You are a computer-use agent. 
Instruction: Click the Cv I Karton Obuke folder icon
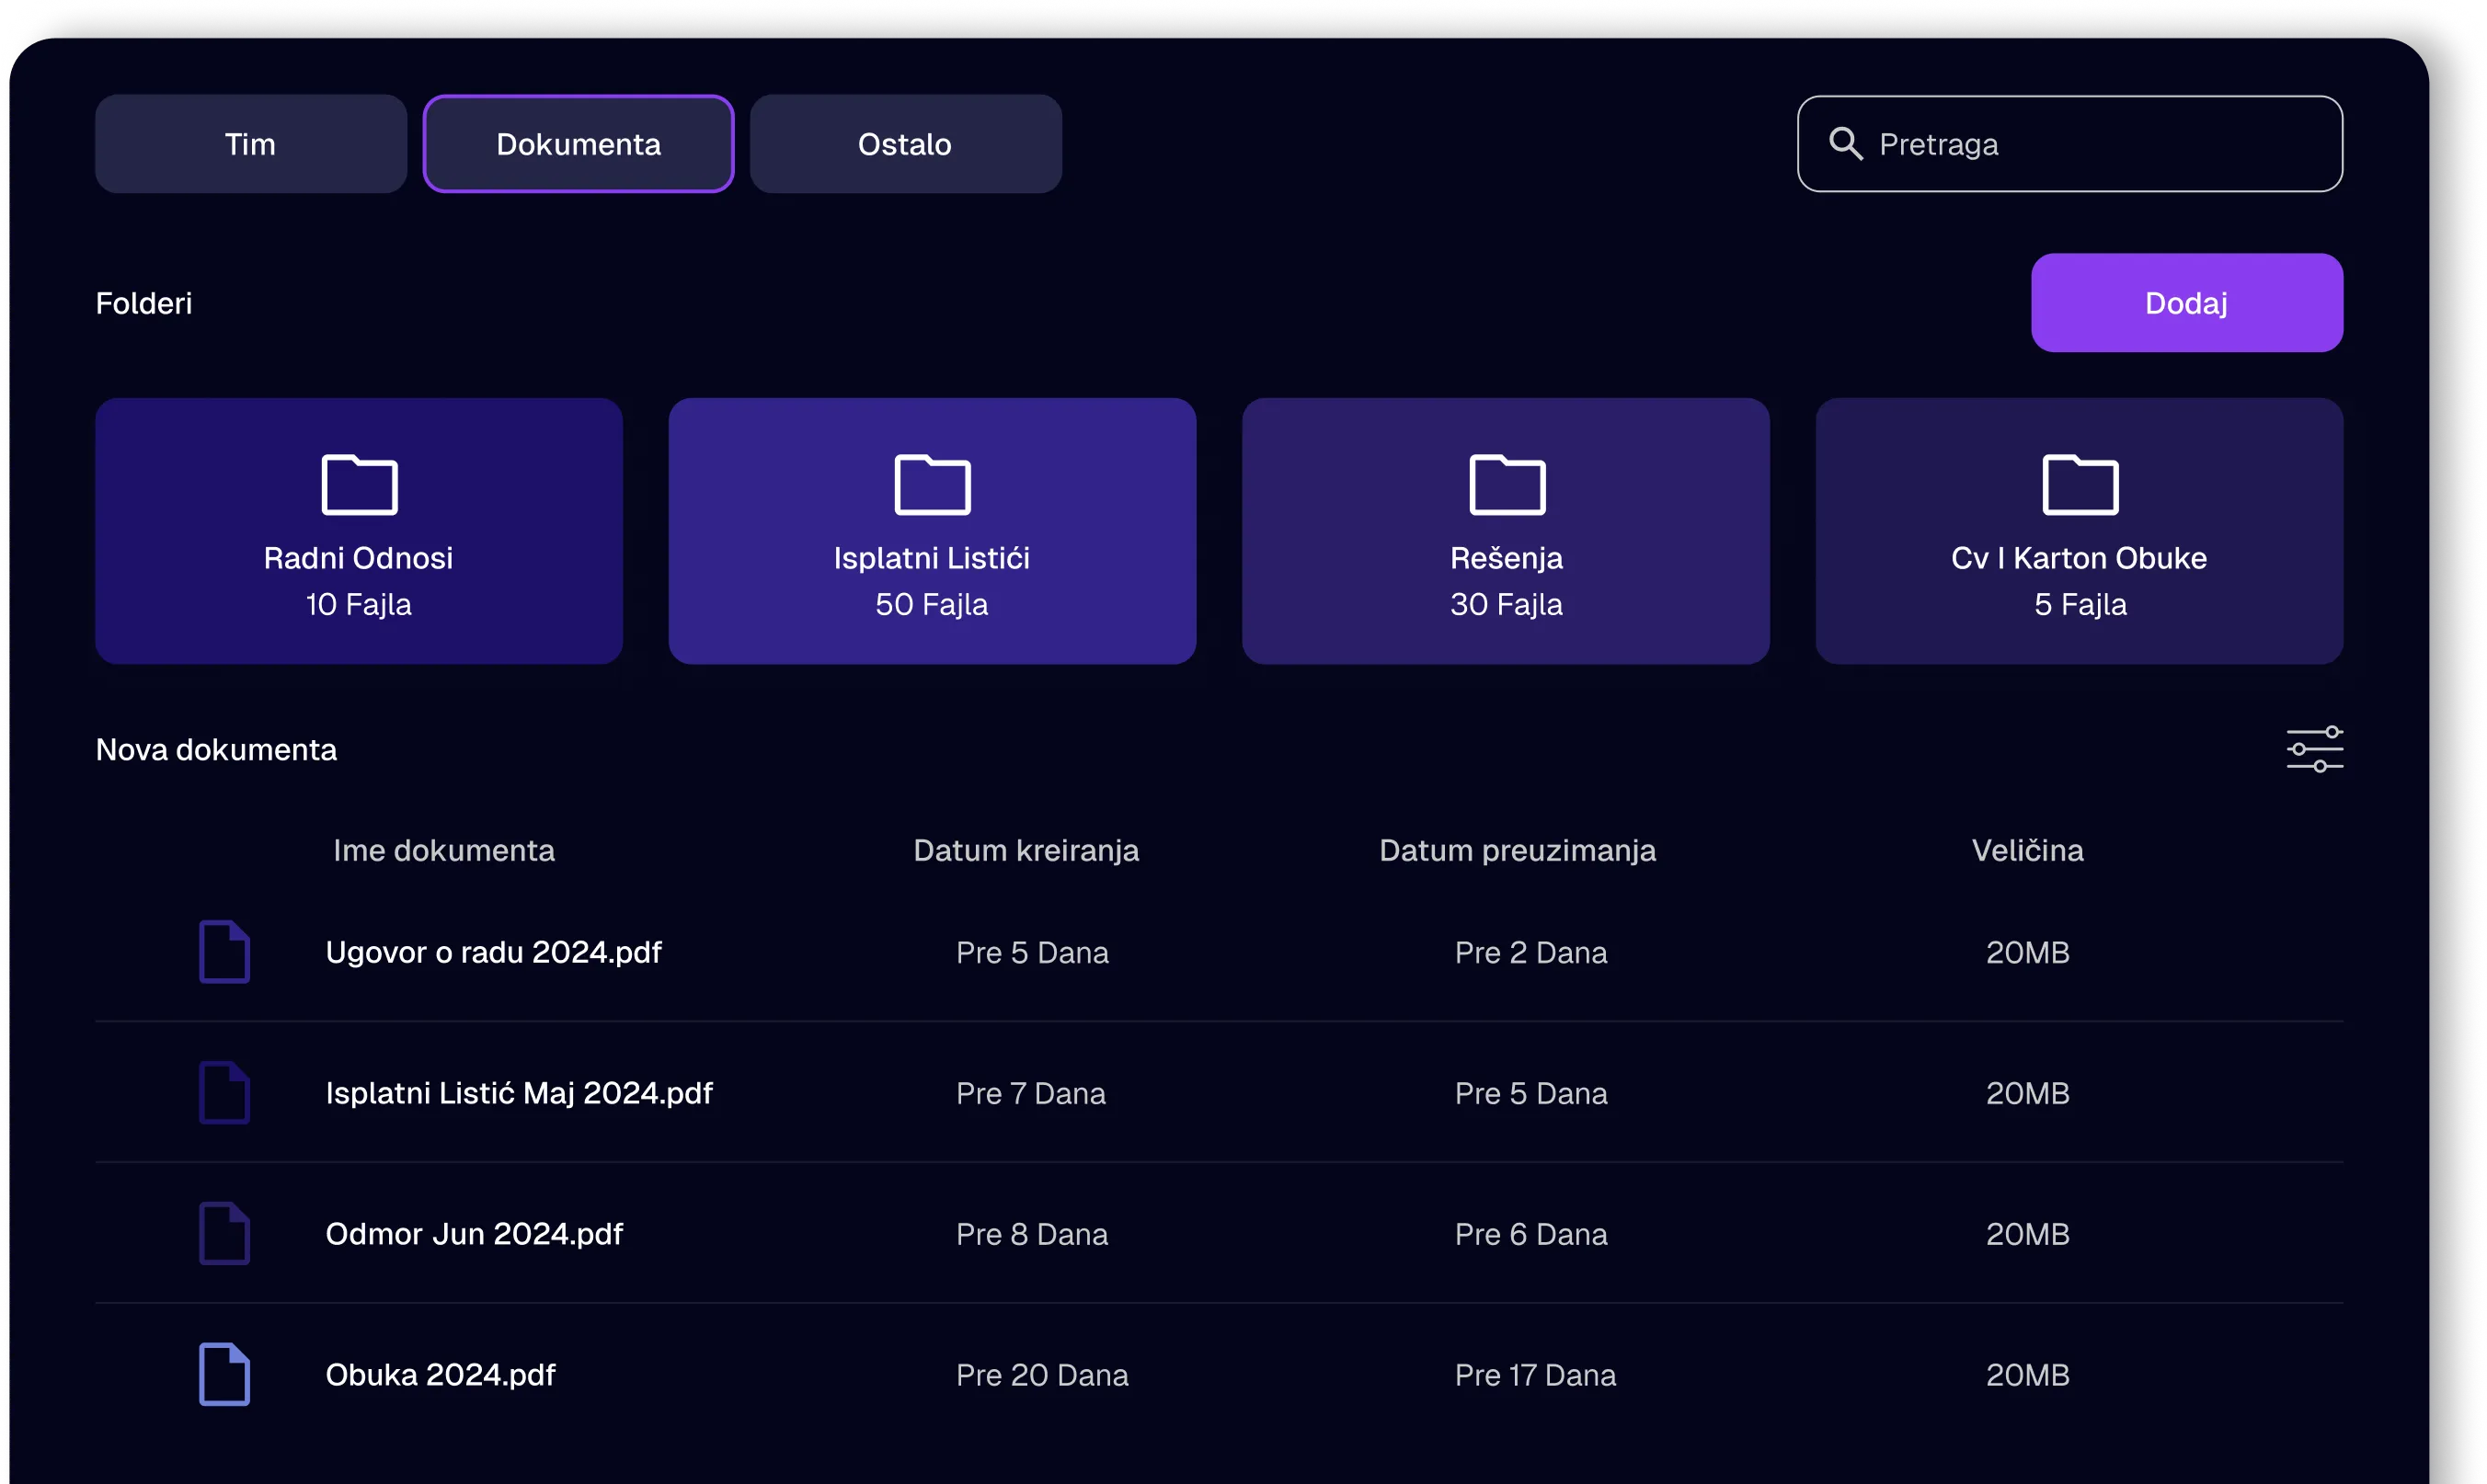point(2079,485)
